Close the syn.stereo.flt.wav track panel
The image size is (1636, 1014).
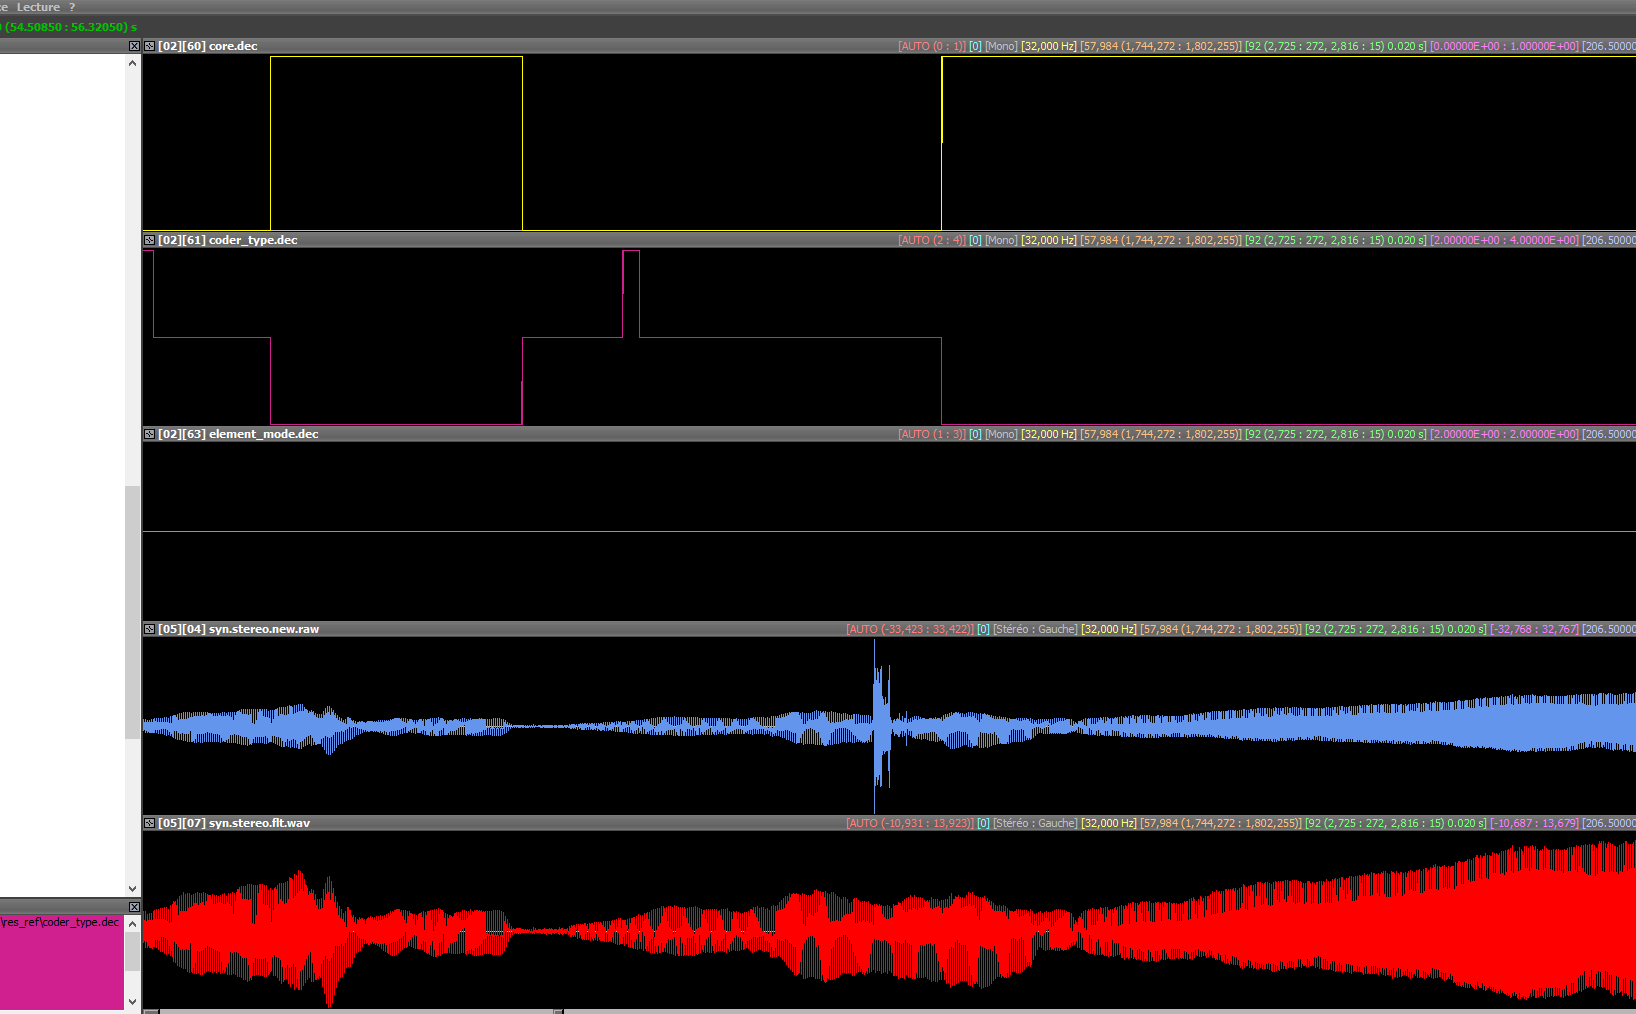pyautogui.click(x=149, y=823)
